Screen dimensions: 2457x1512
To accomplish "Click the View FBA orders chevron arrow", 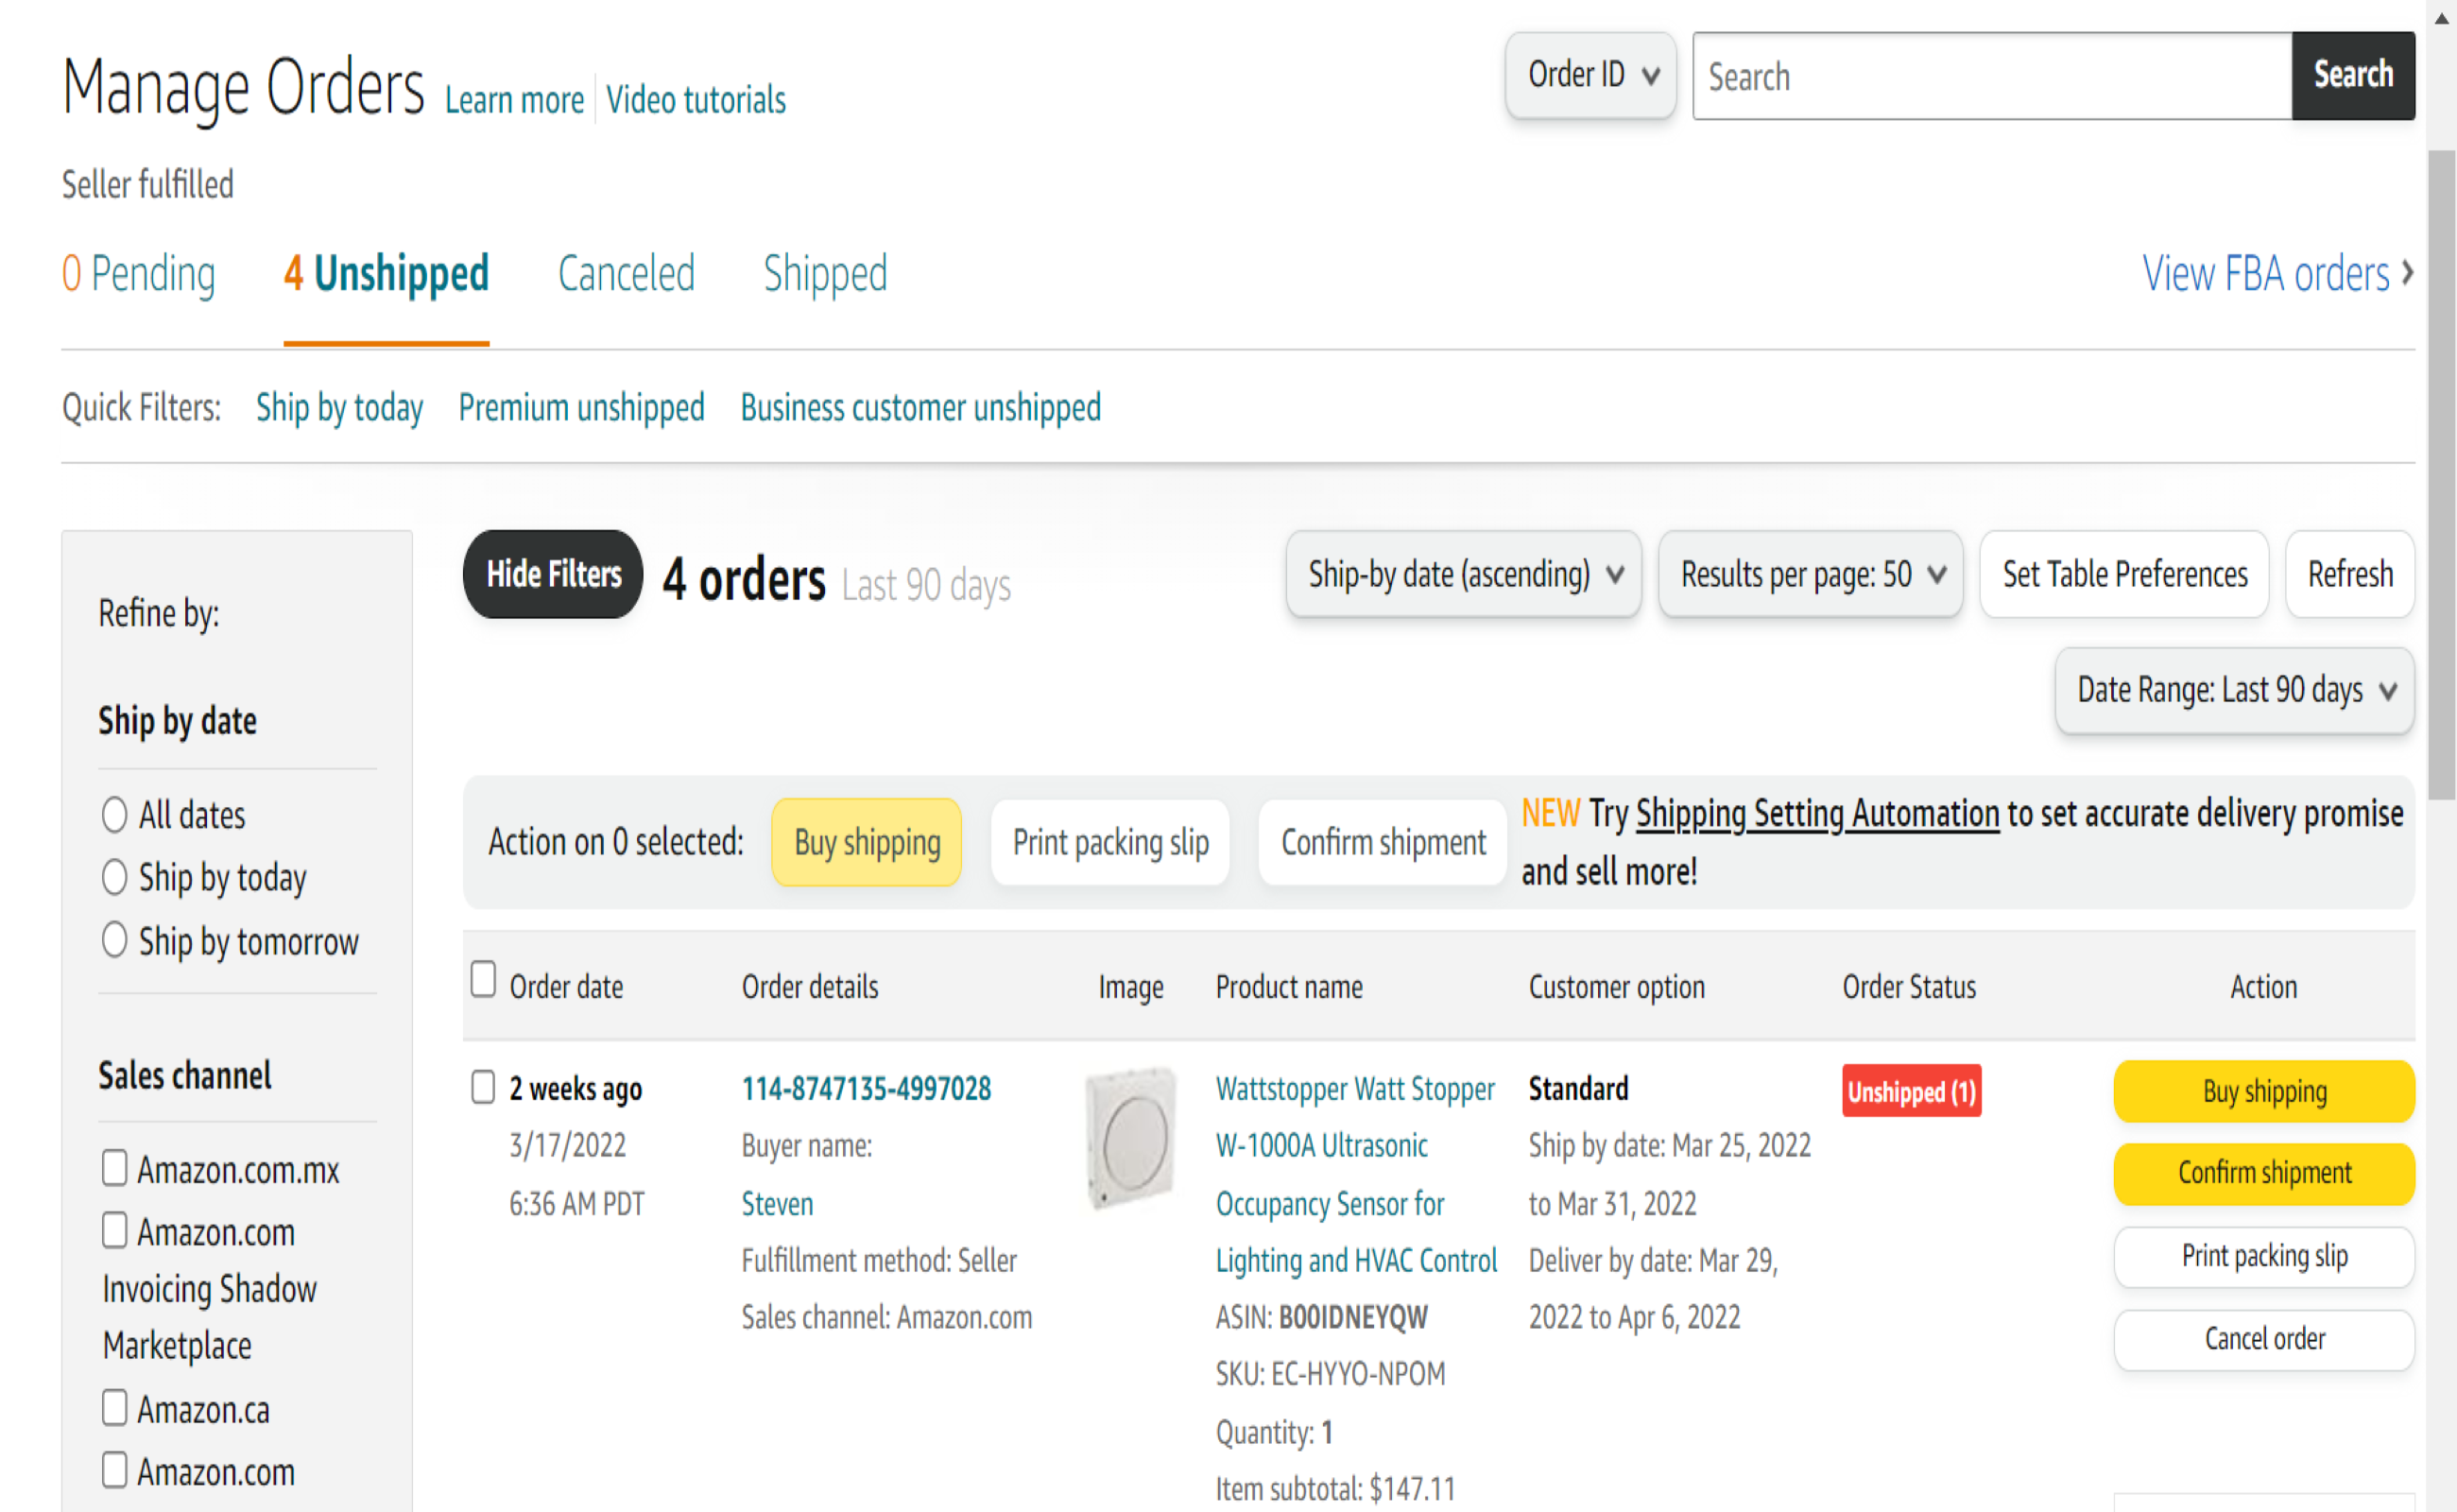I will coord(2407,273).
